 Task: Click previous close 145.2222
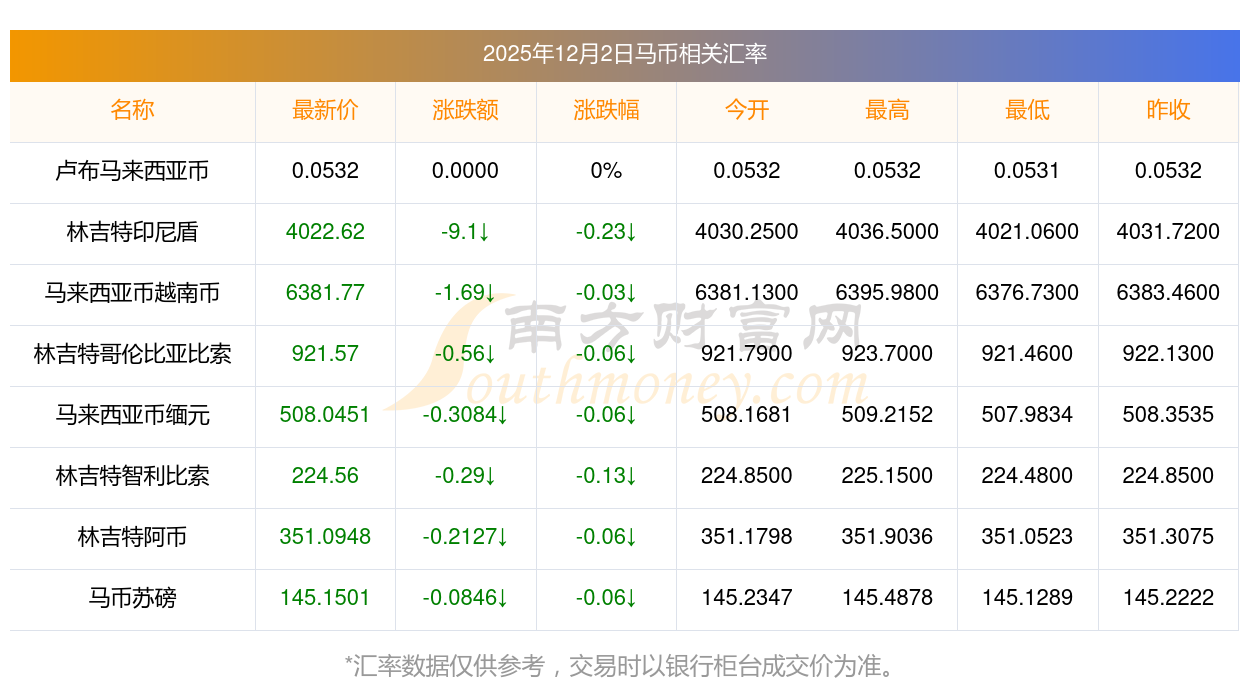(x=1168, y=598)
